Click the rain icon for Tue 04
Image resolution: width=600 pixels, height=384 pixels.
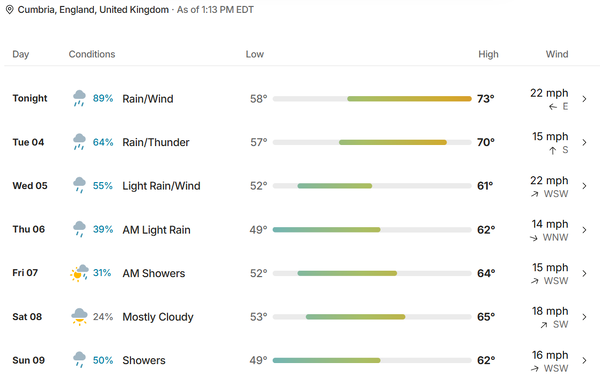pos(79,142)
